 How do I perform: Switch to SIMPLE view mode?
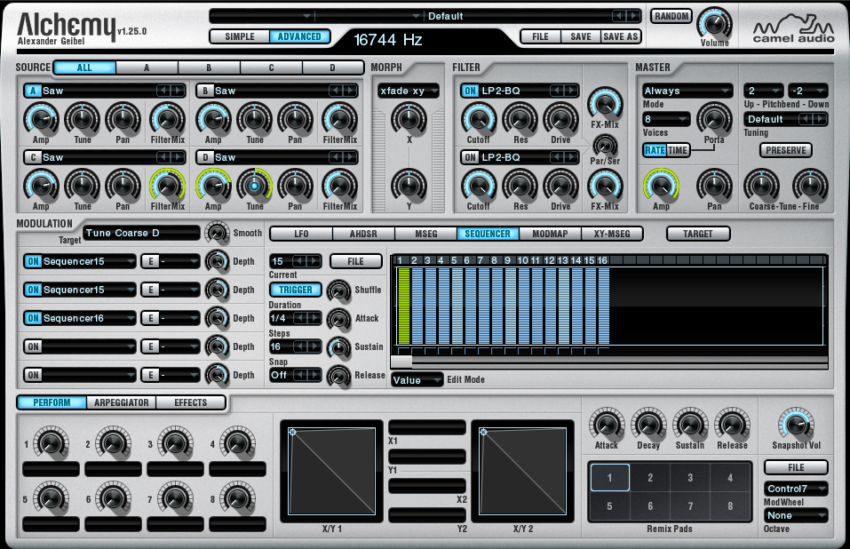click(x=240, y=36)
